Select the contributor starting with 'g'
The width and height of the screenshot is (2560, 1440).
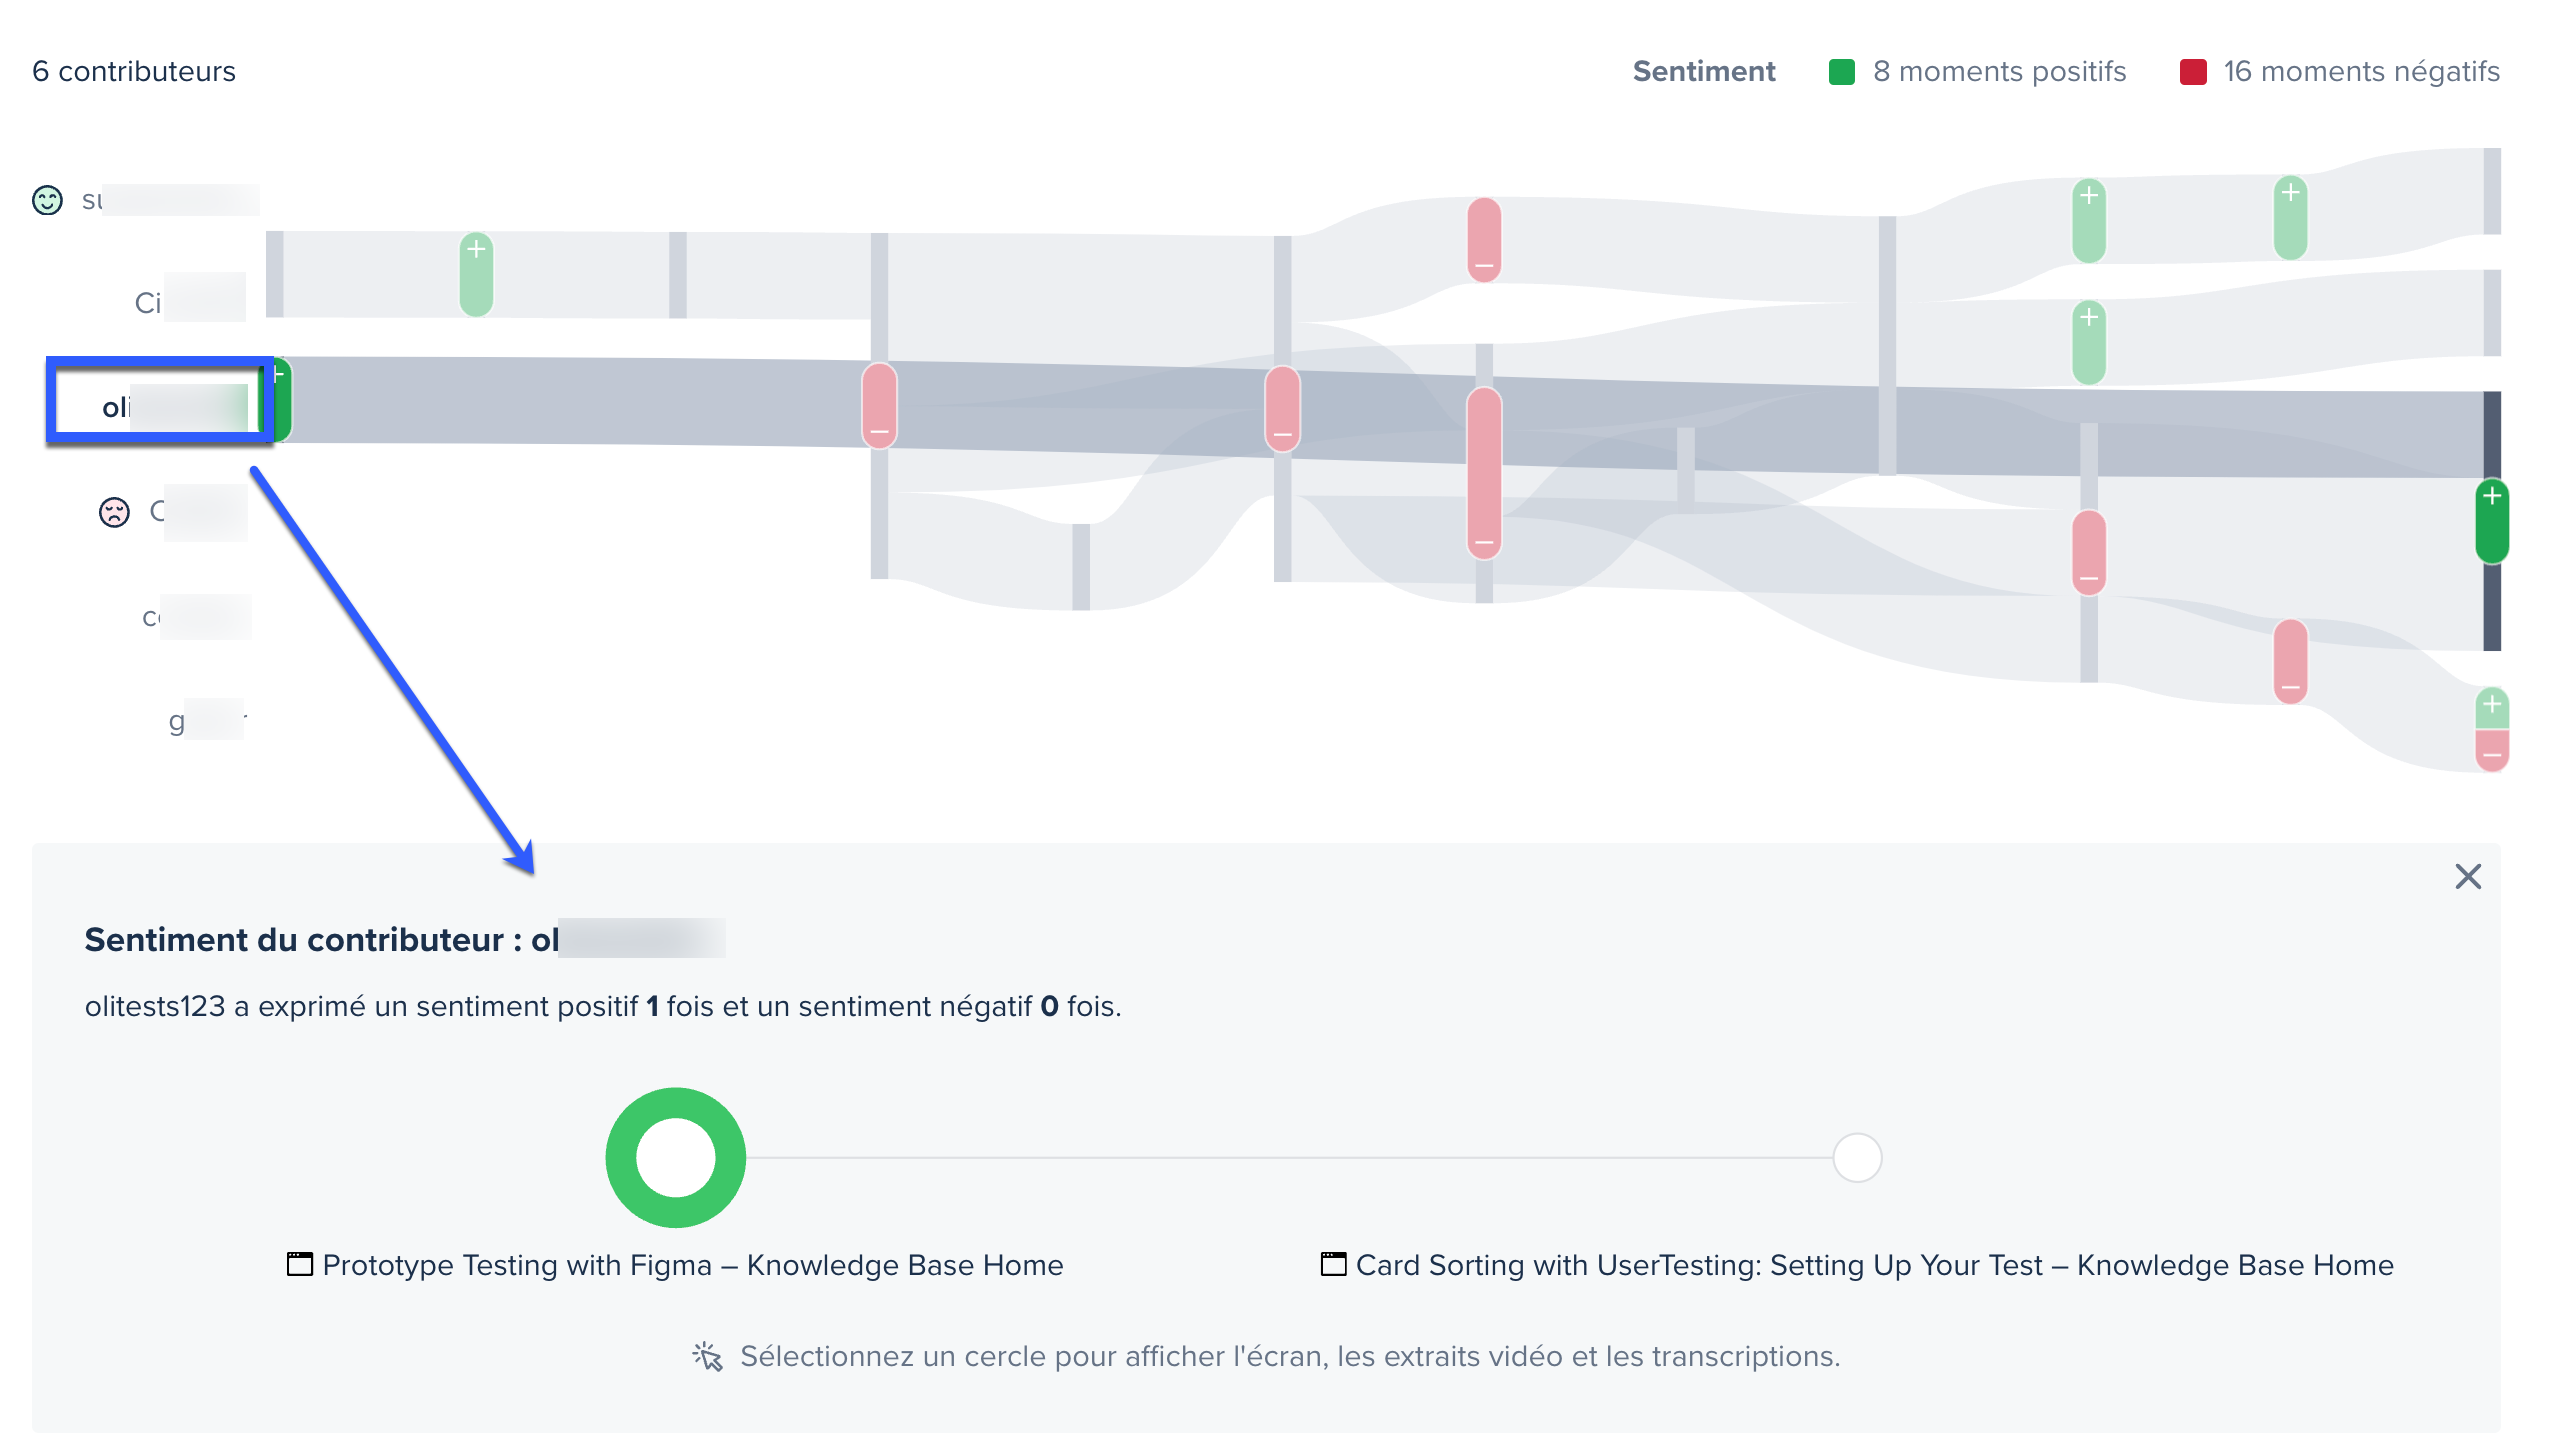pos(205,720)
